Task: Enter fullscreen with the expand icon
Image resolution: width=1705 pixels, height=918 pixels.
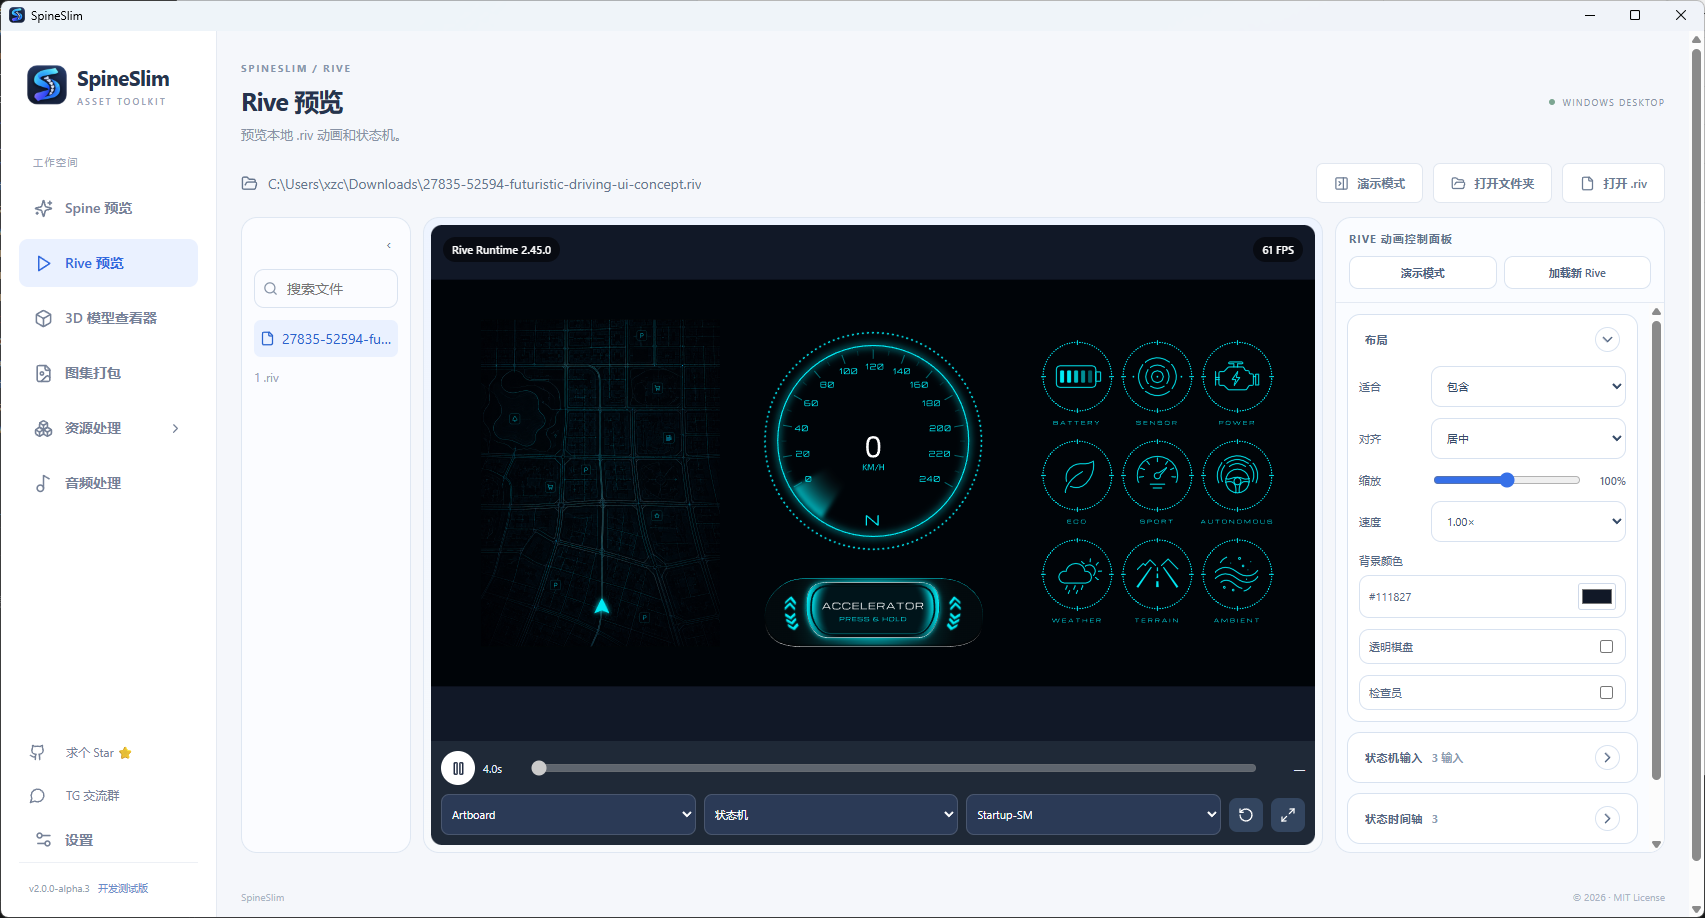Action: tap(1288, 815)
